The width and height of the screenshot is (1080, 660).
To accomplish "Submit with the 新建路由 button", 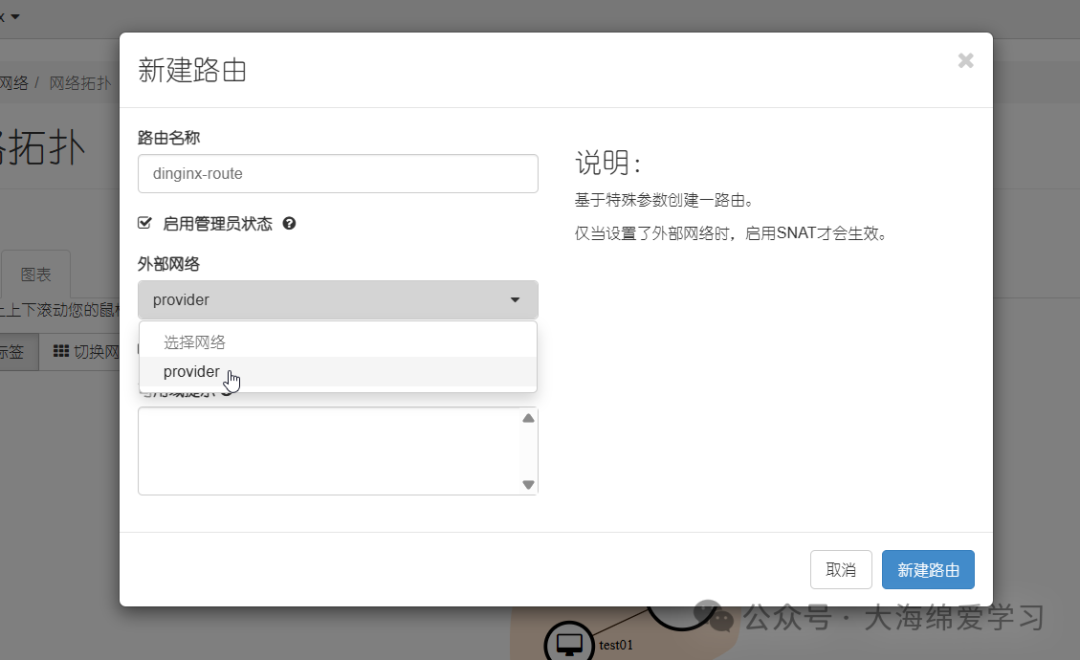I will 928,569.
